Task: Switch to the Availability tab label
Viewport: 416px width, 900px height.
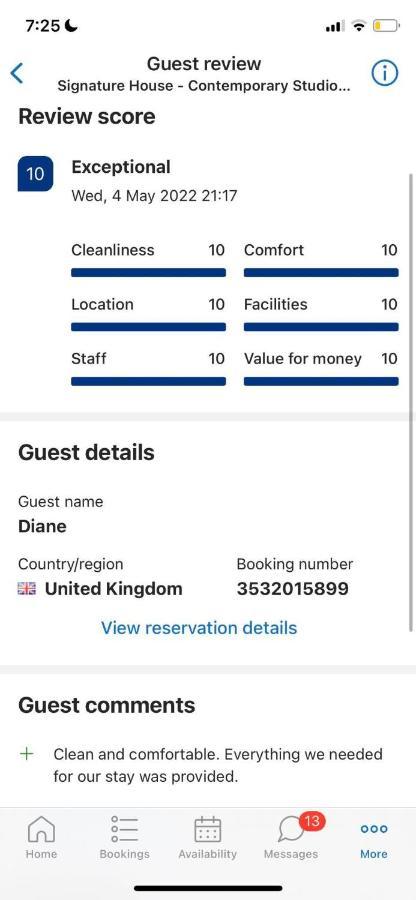Action: coord(208,854)
